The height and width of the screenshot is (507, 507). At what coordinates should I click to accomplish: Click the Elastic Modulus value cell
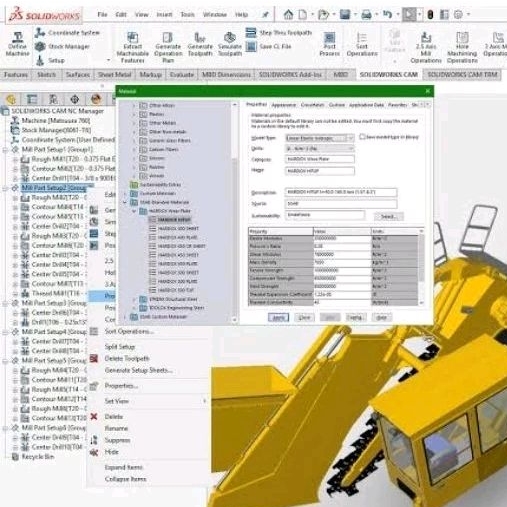pyautogui.click(x=342, y=238)
